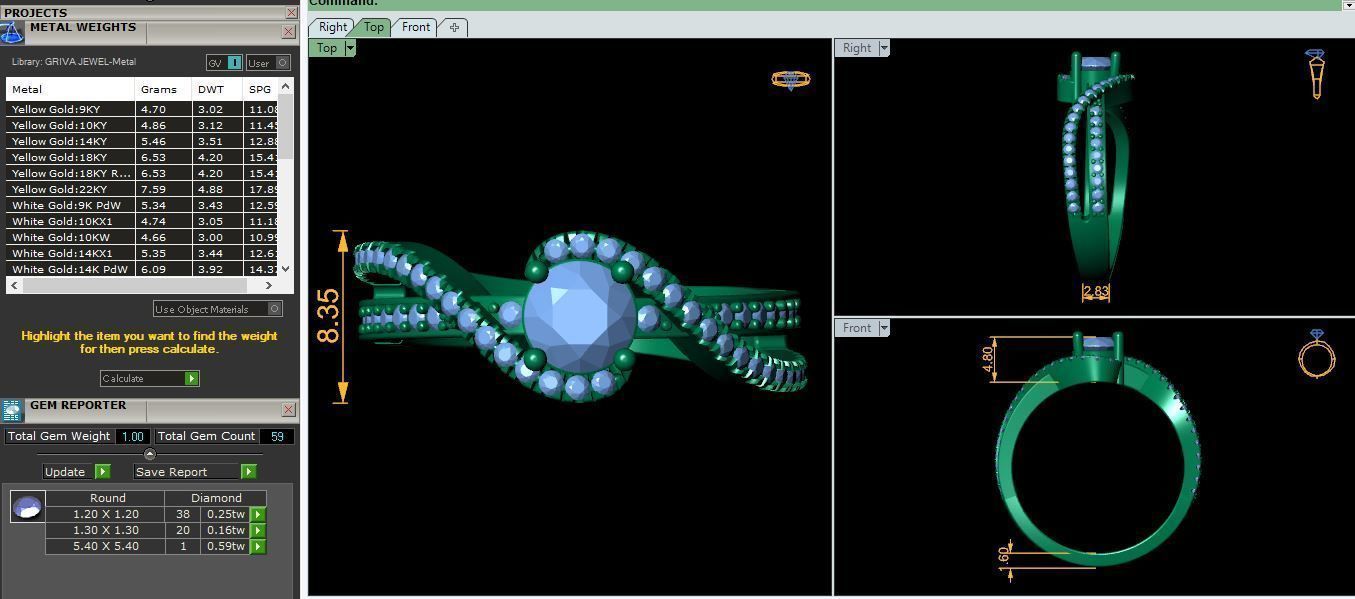This screenshot has height=599, width=1355.
Task: Open the Front viewport label dropdown
Action: [x=883, y=328]
